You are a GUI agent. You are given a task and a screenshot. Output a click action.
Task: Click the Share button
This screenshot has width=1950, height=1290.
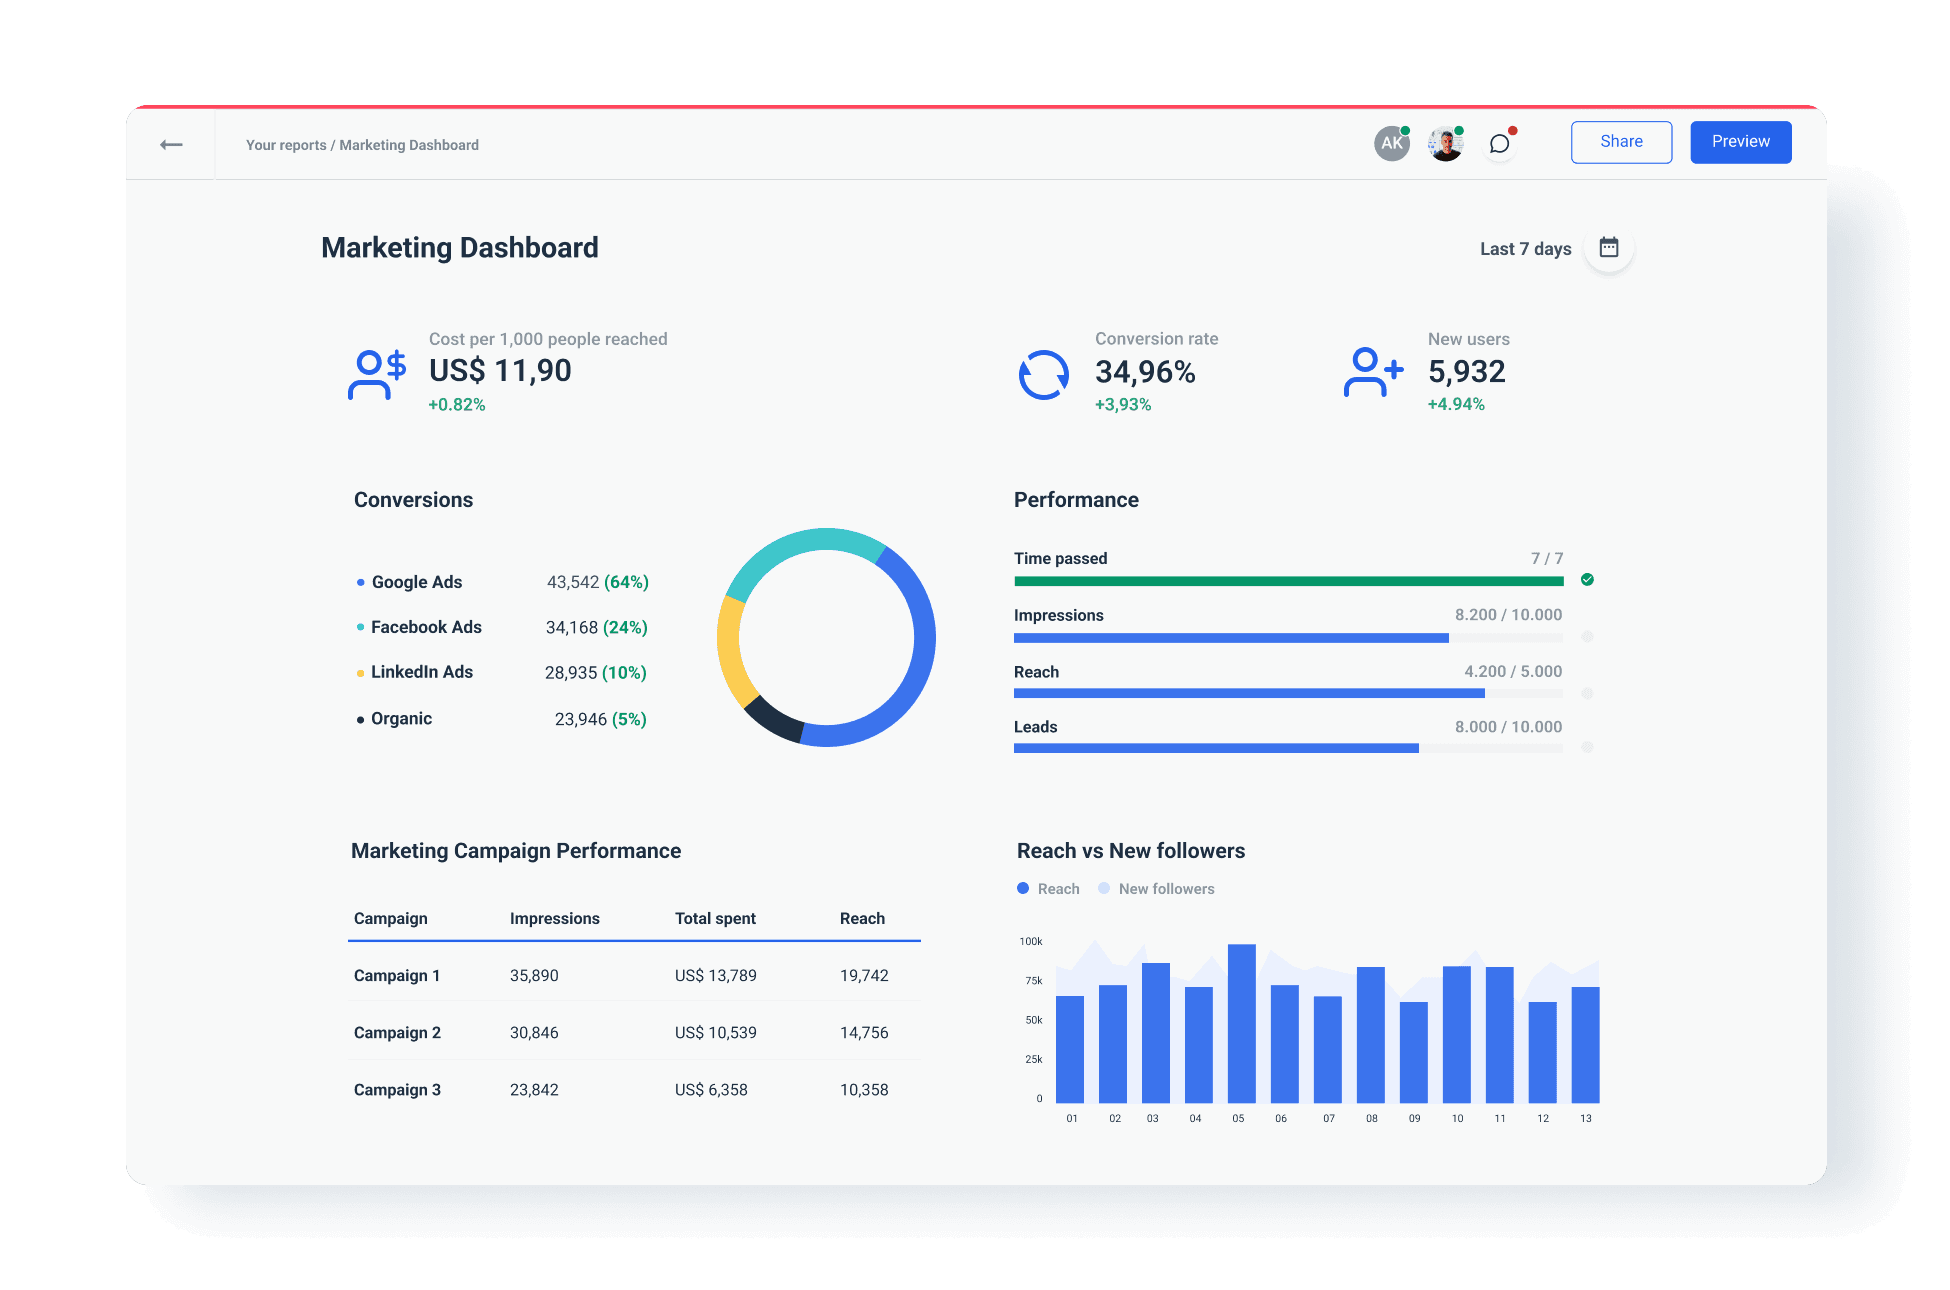(x=1620, y=141)
